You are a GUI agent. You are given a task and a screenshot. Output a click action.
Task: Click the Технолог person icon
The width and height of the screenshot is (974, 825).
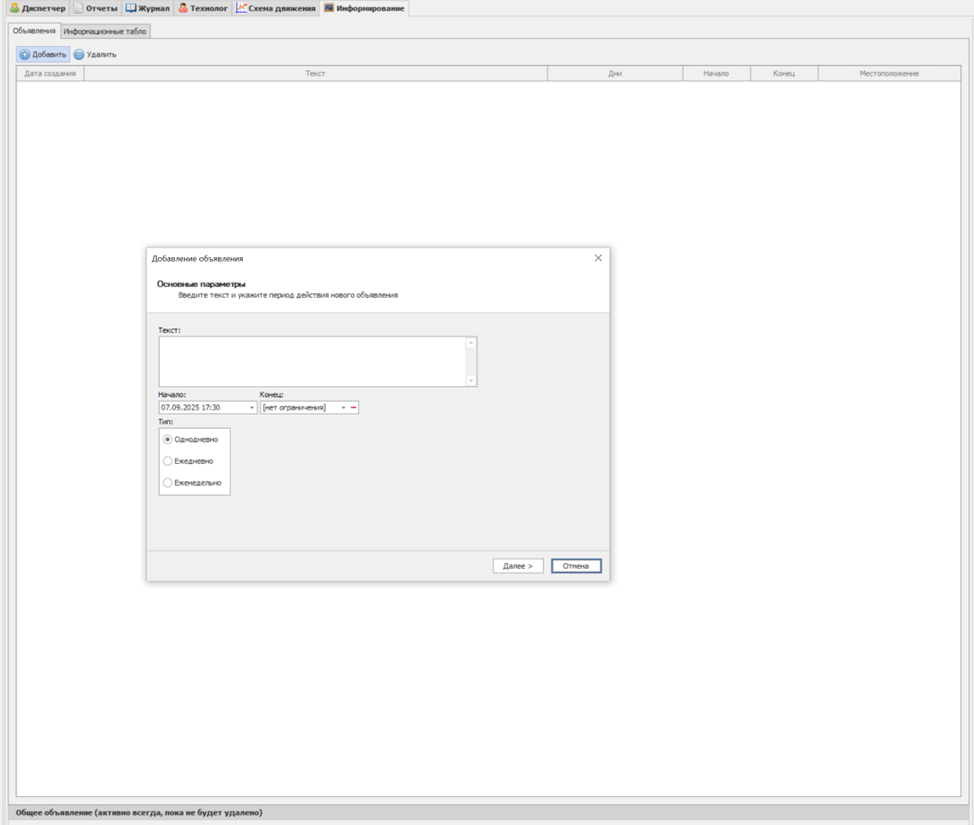click(x=183, y=8)
